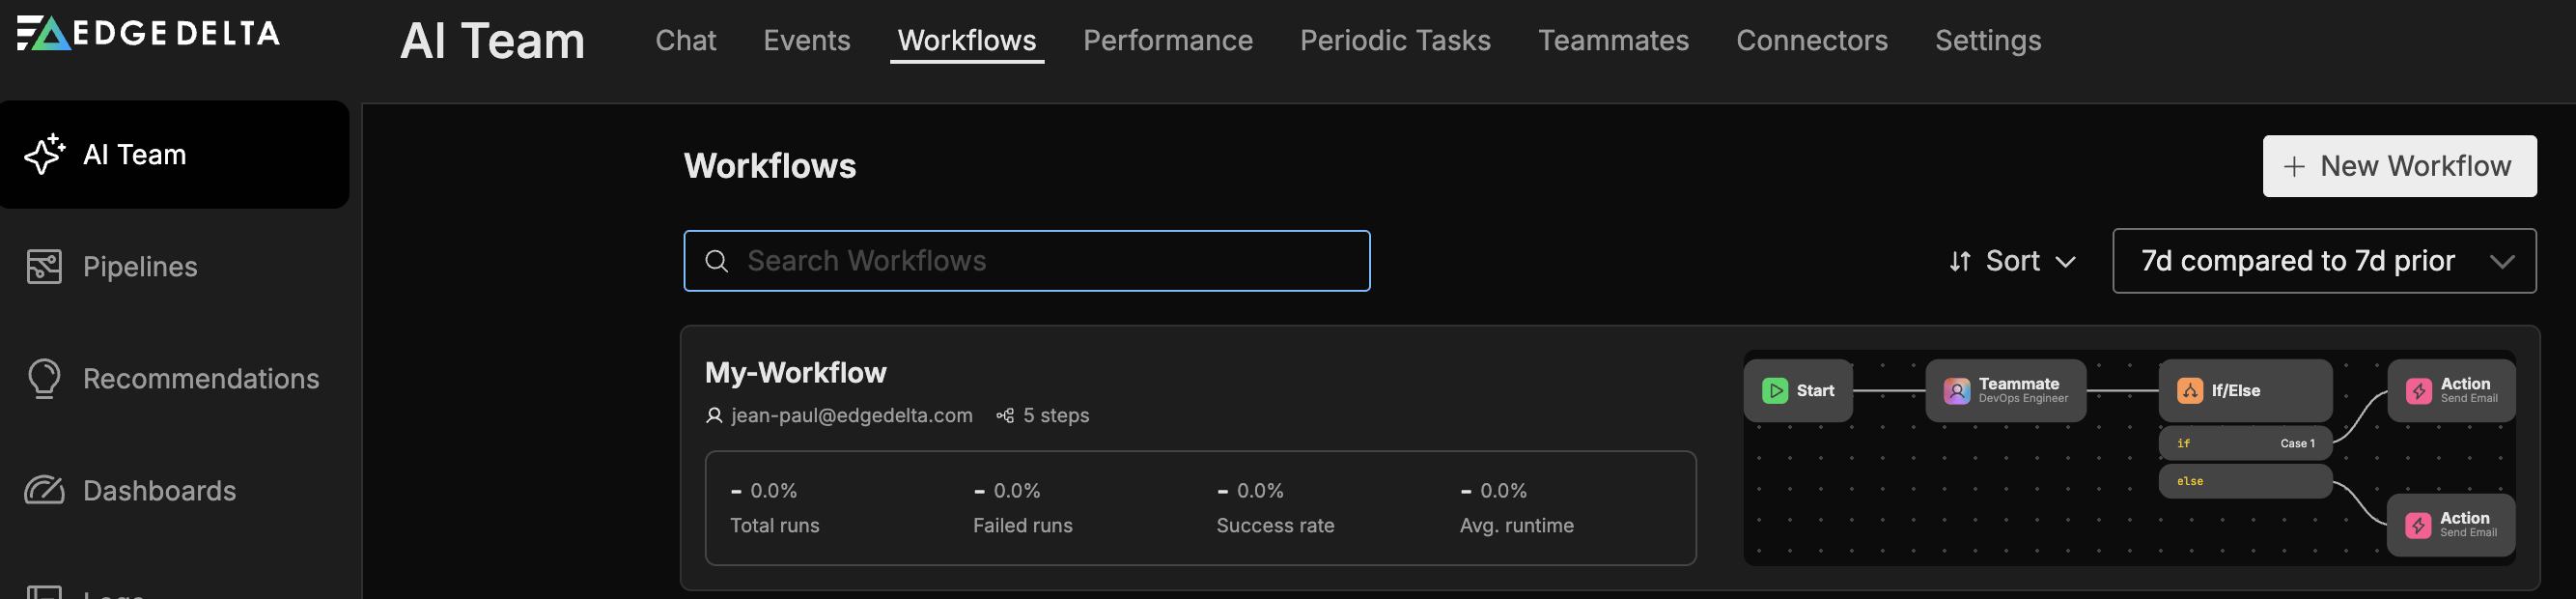Open Pipelines from the sidebar icon

(44, 266)
